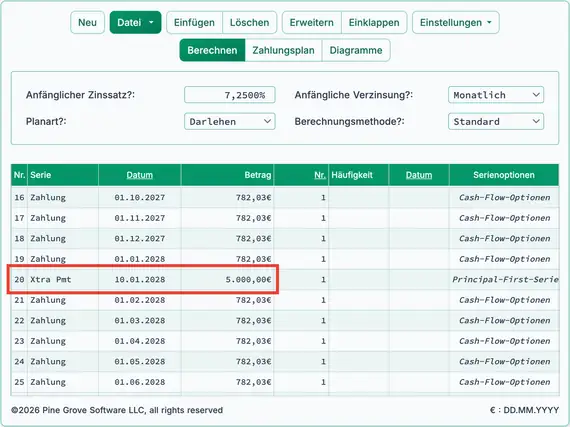Click the second Datum header beside Häufigkeit
Screen dimensions: 570x427
(419, 175)
